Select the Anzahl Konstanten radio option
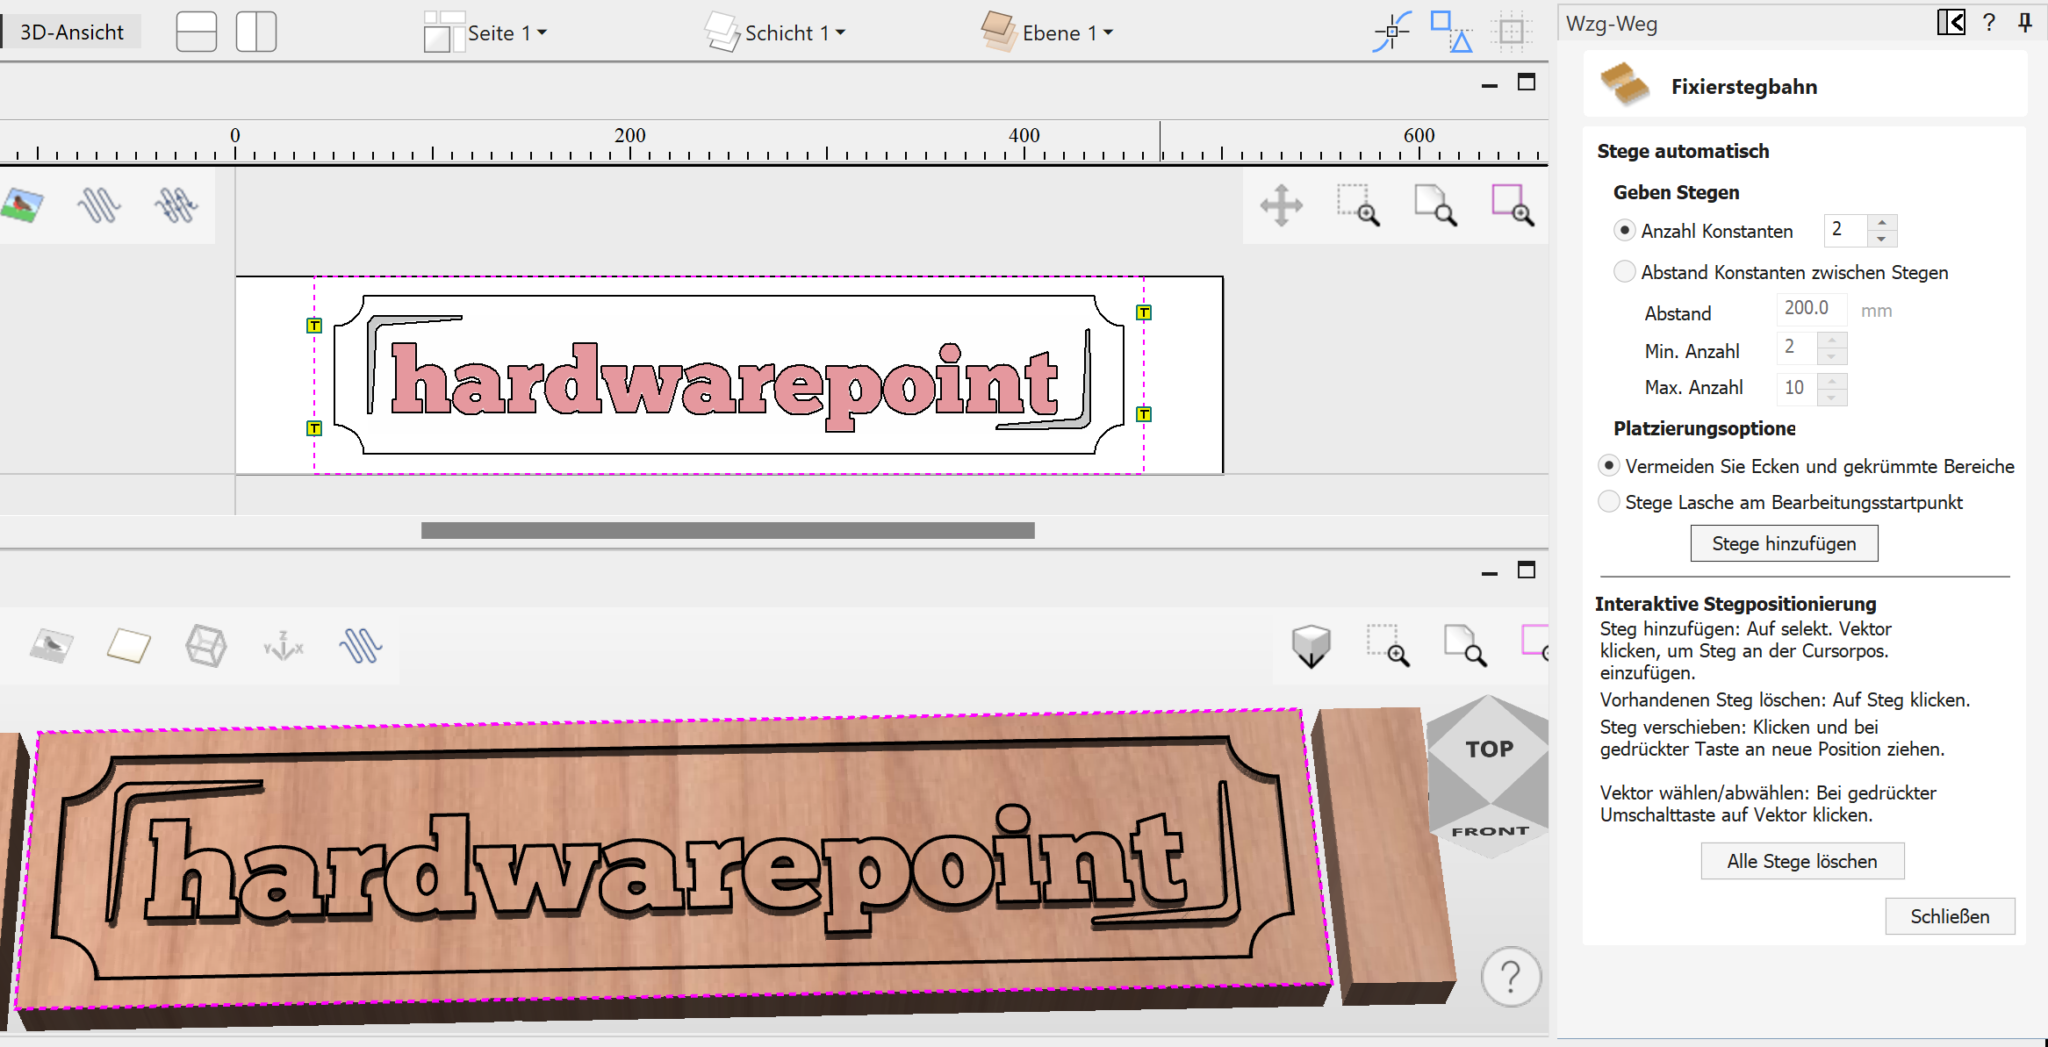The width and height of the screenshot is (2048, 1047). tap(1624, 231)
